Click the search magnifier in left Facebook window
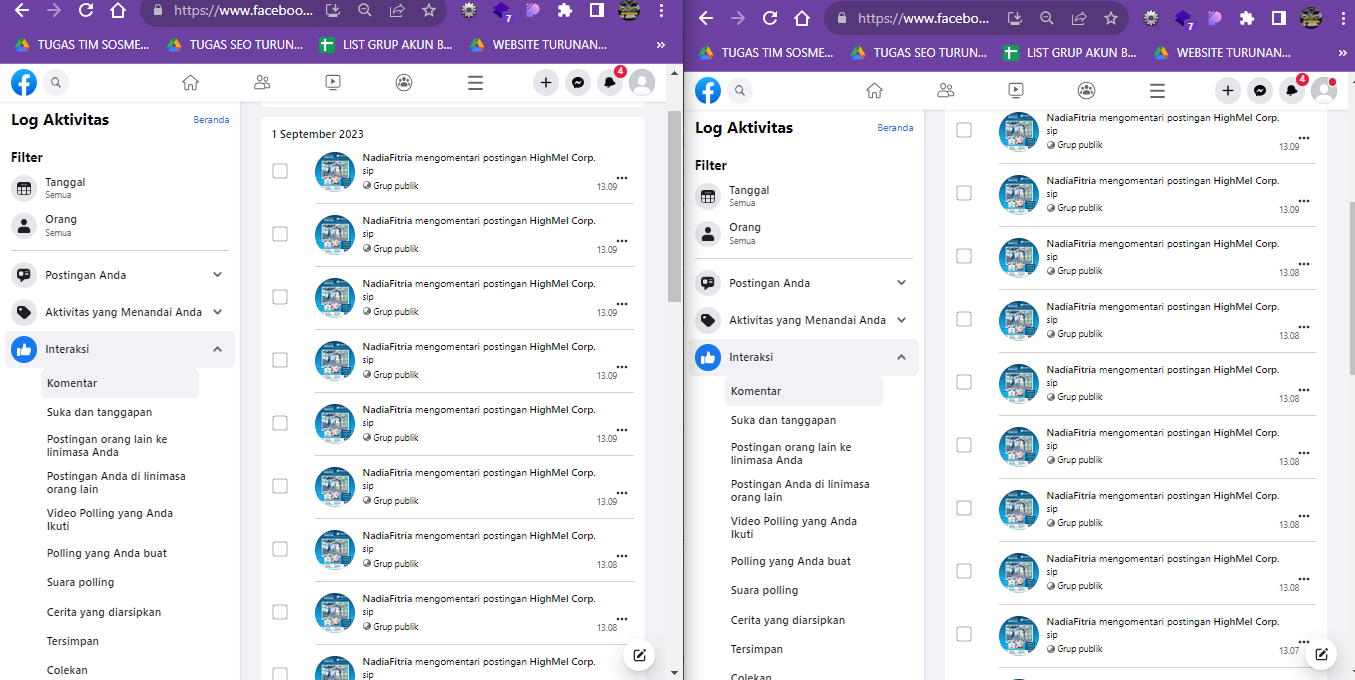Viewport: 1355px width, 680px height. click(x=56, y=83)
